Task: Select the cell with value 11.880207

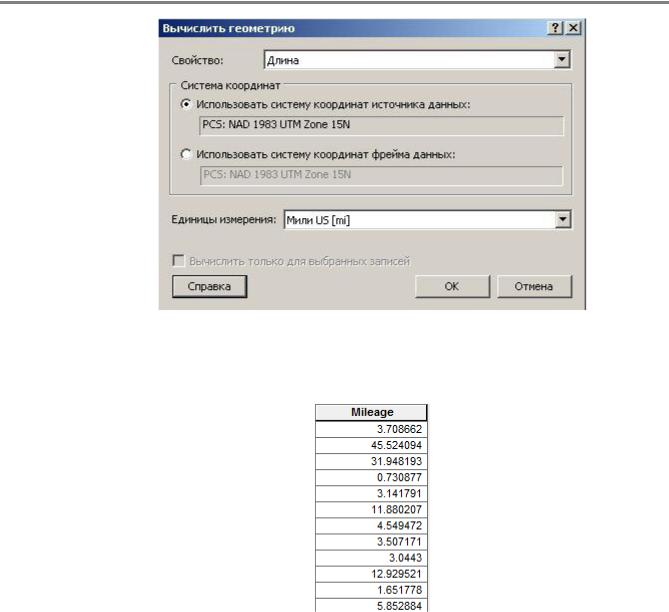Action: [371, 510]
